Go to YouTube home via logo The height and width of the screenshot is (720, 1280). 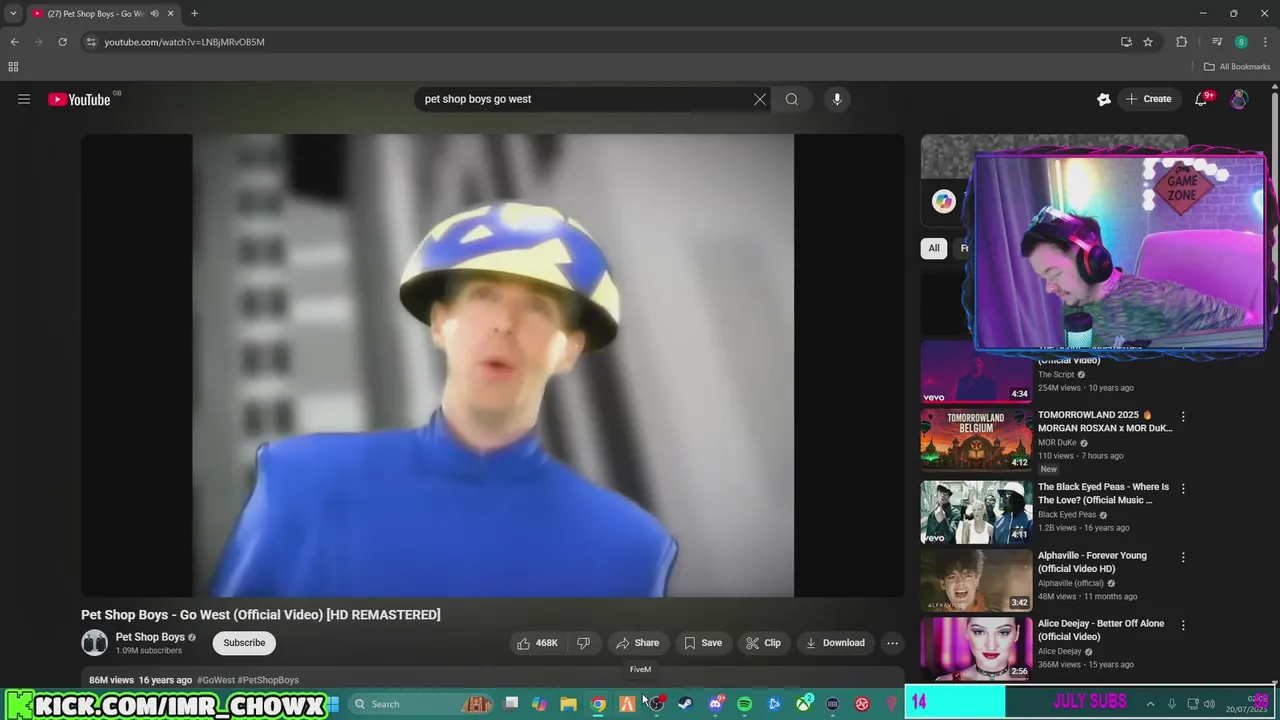pyautogui.click(x=79, y=99)
